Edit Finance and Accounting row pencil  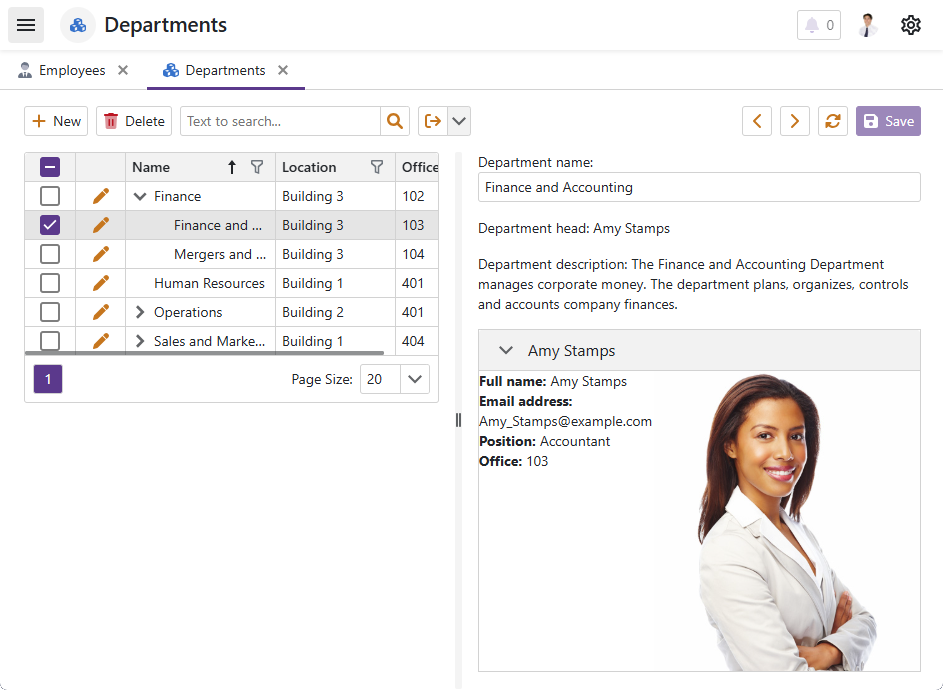[x=101, y=225]
